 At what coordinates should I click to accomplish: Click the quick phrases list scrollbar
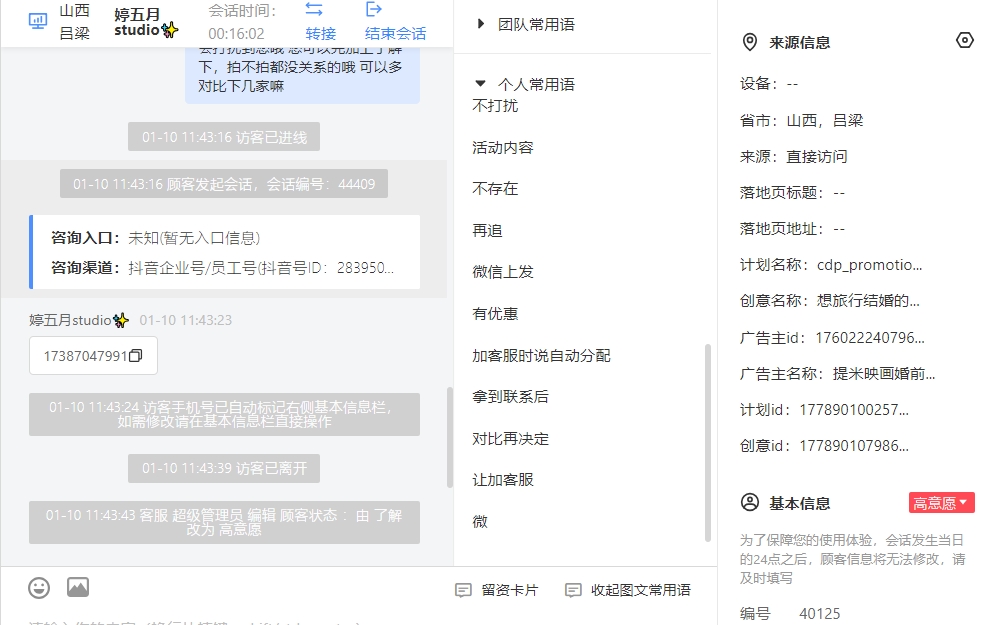[x=708, y=443]
